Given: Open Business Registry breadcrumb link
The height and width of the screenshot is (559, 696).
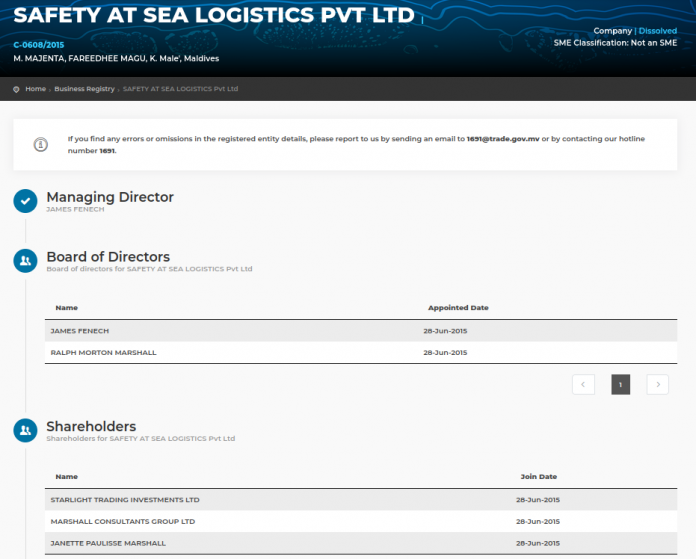Looking at the screenshot, I should tap(84, 89).
